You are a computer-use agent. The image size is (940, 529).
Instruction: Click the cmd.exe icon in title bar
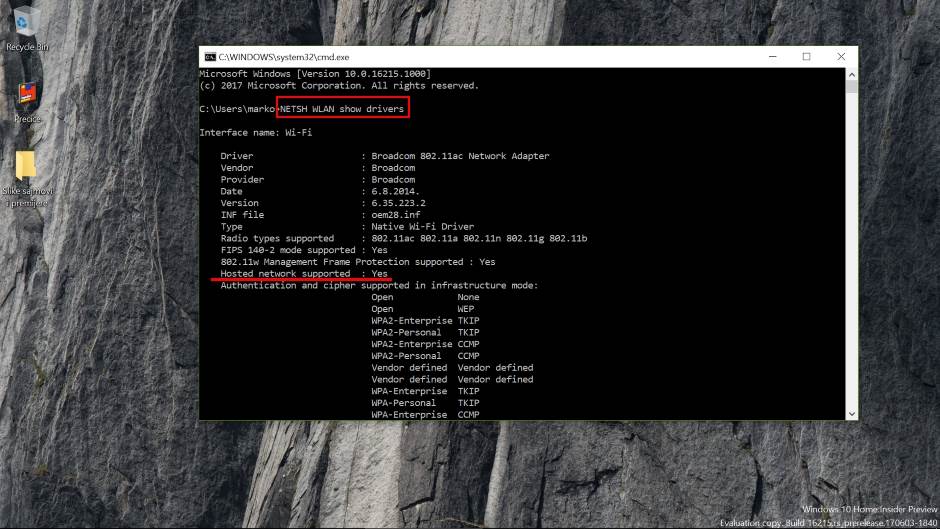point(210,57)
